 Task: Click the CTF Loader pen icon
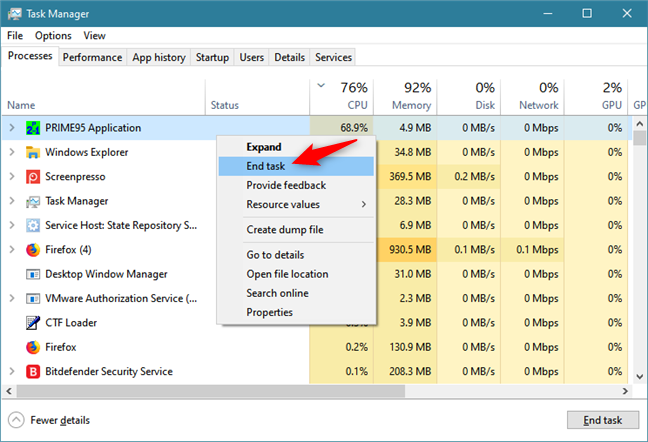(x=33, y=323)
